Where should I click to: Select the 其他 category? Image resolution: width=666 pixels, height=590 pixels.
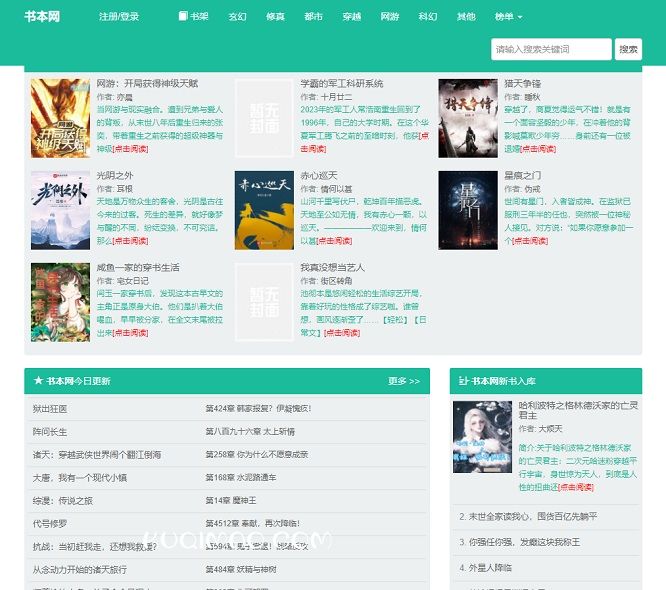pyautogui.click(x=466, y=17)
